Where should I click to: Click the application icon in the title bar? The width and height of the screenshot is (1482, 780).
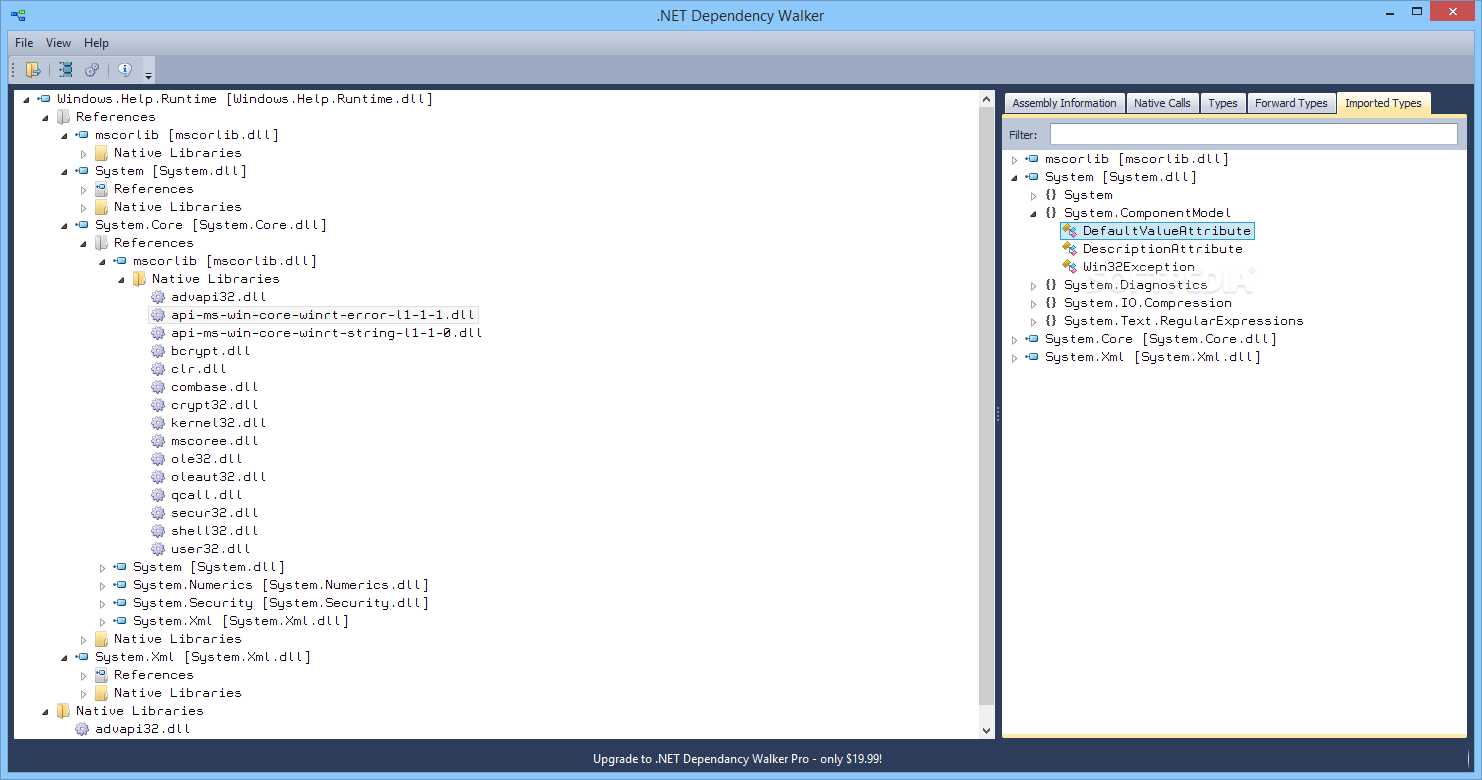[x=19, y=16]
